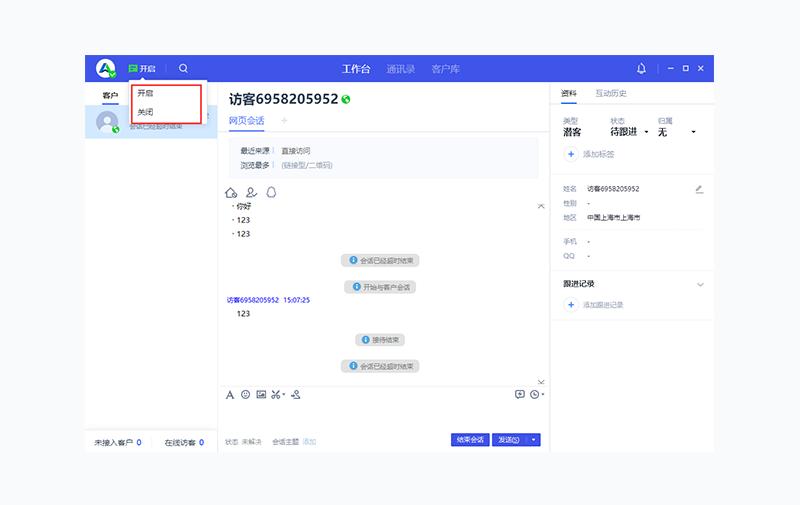
Task: Insert an image using picture icon
Action: (261, 394)
